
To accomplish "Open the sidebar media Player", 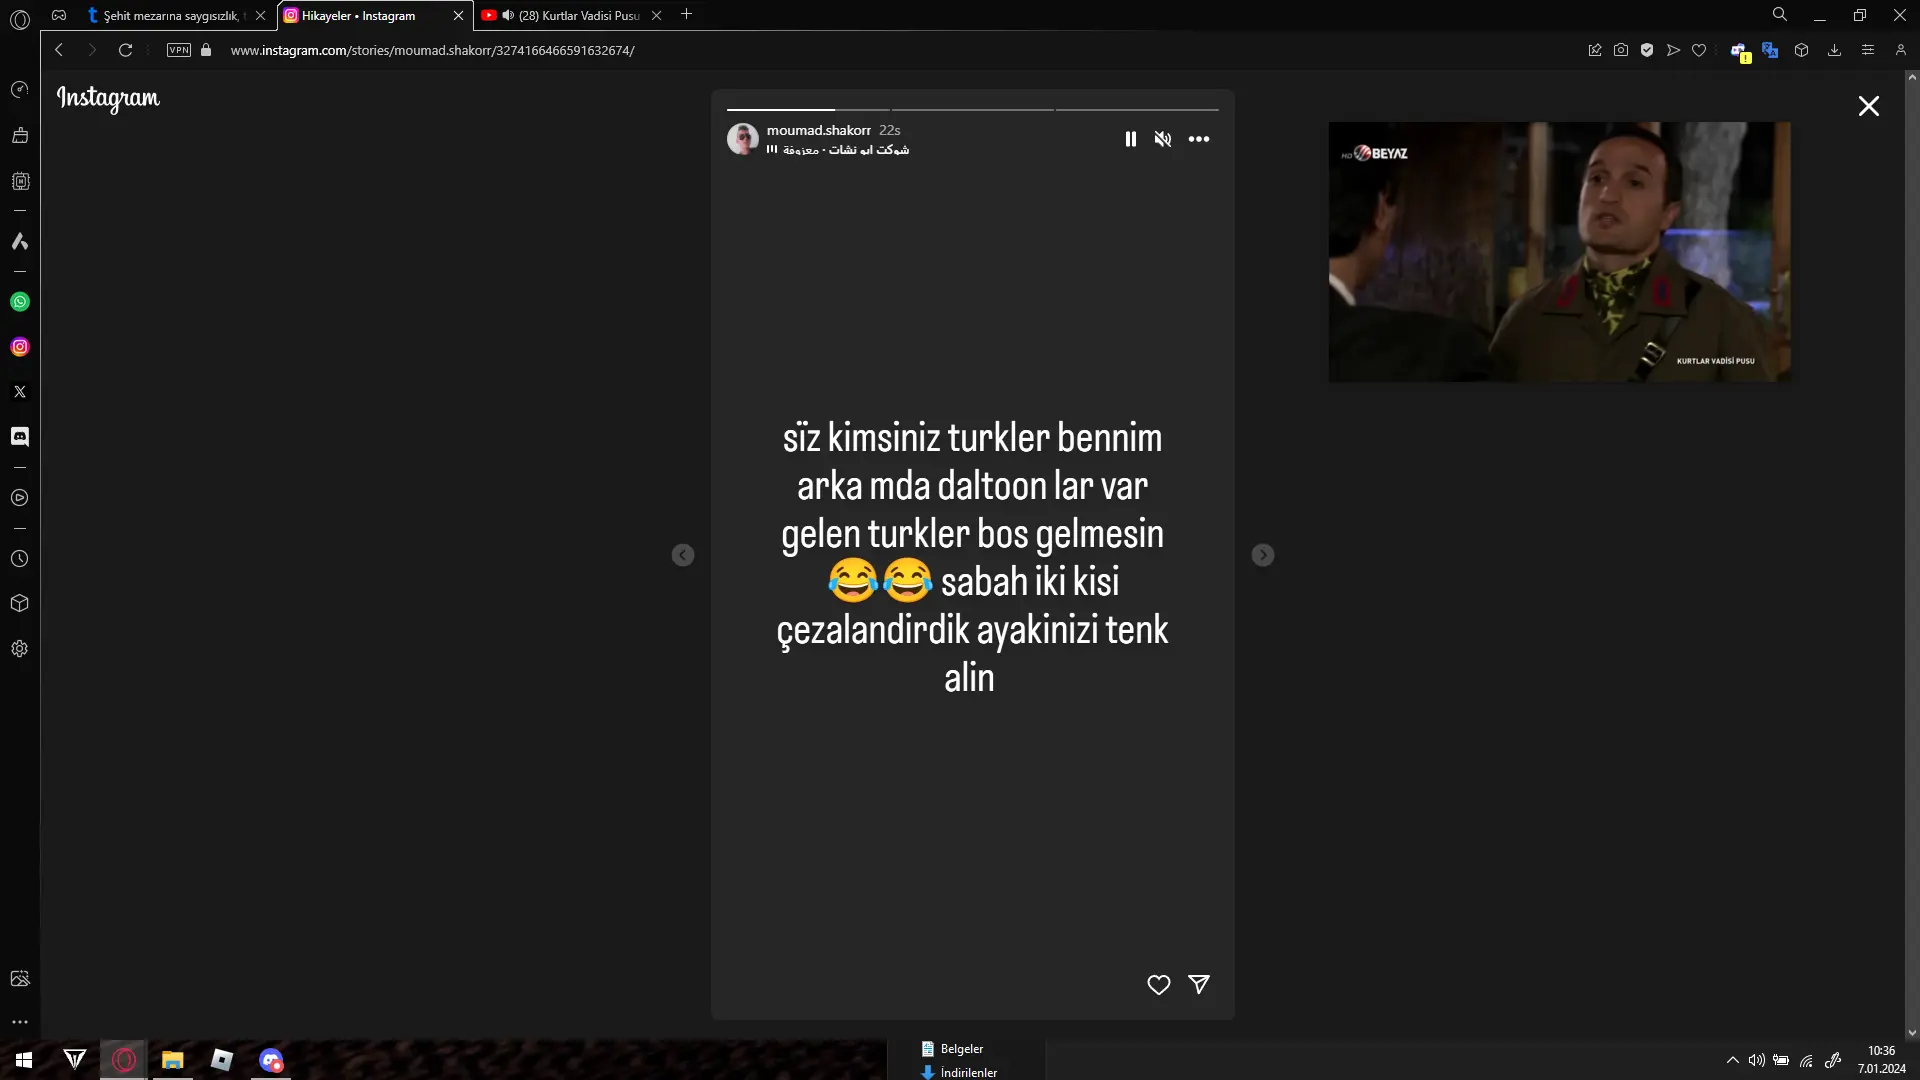I will [20, 498].
